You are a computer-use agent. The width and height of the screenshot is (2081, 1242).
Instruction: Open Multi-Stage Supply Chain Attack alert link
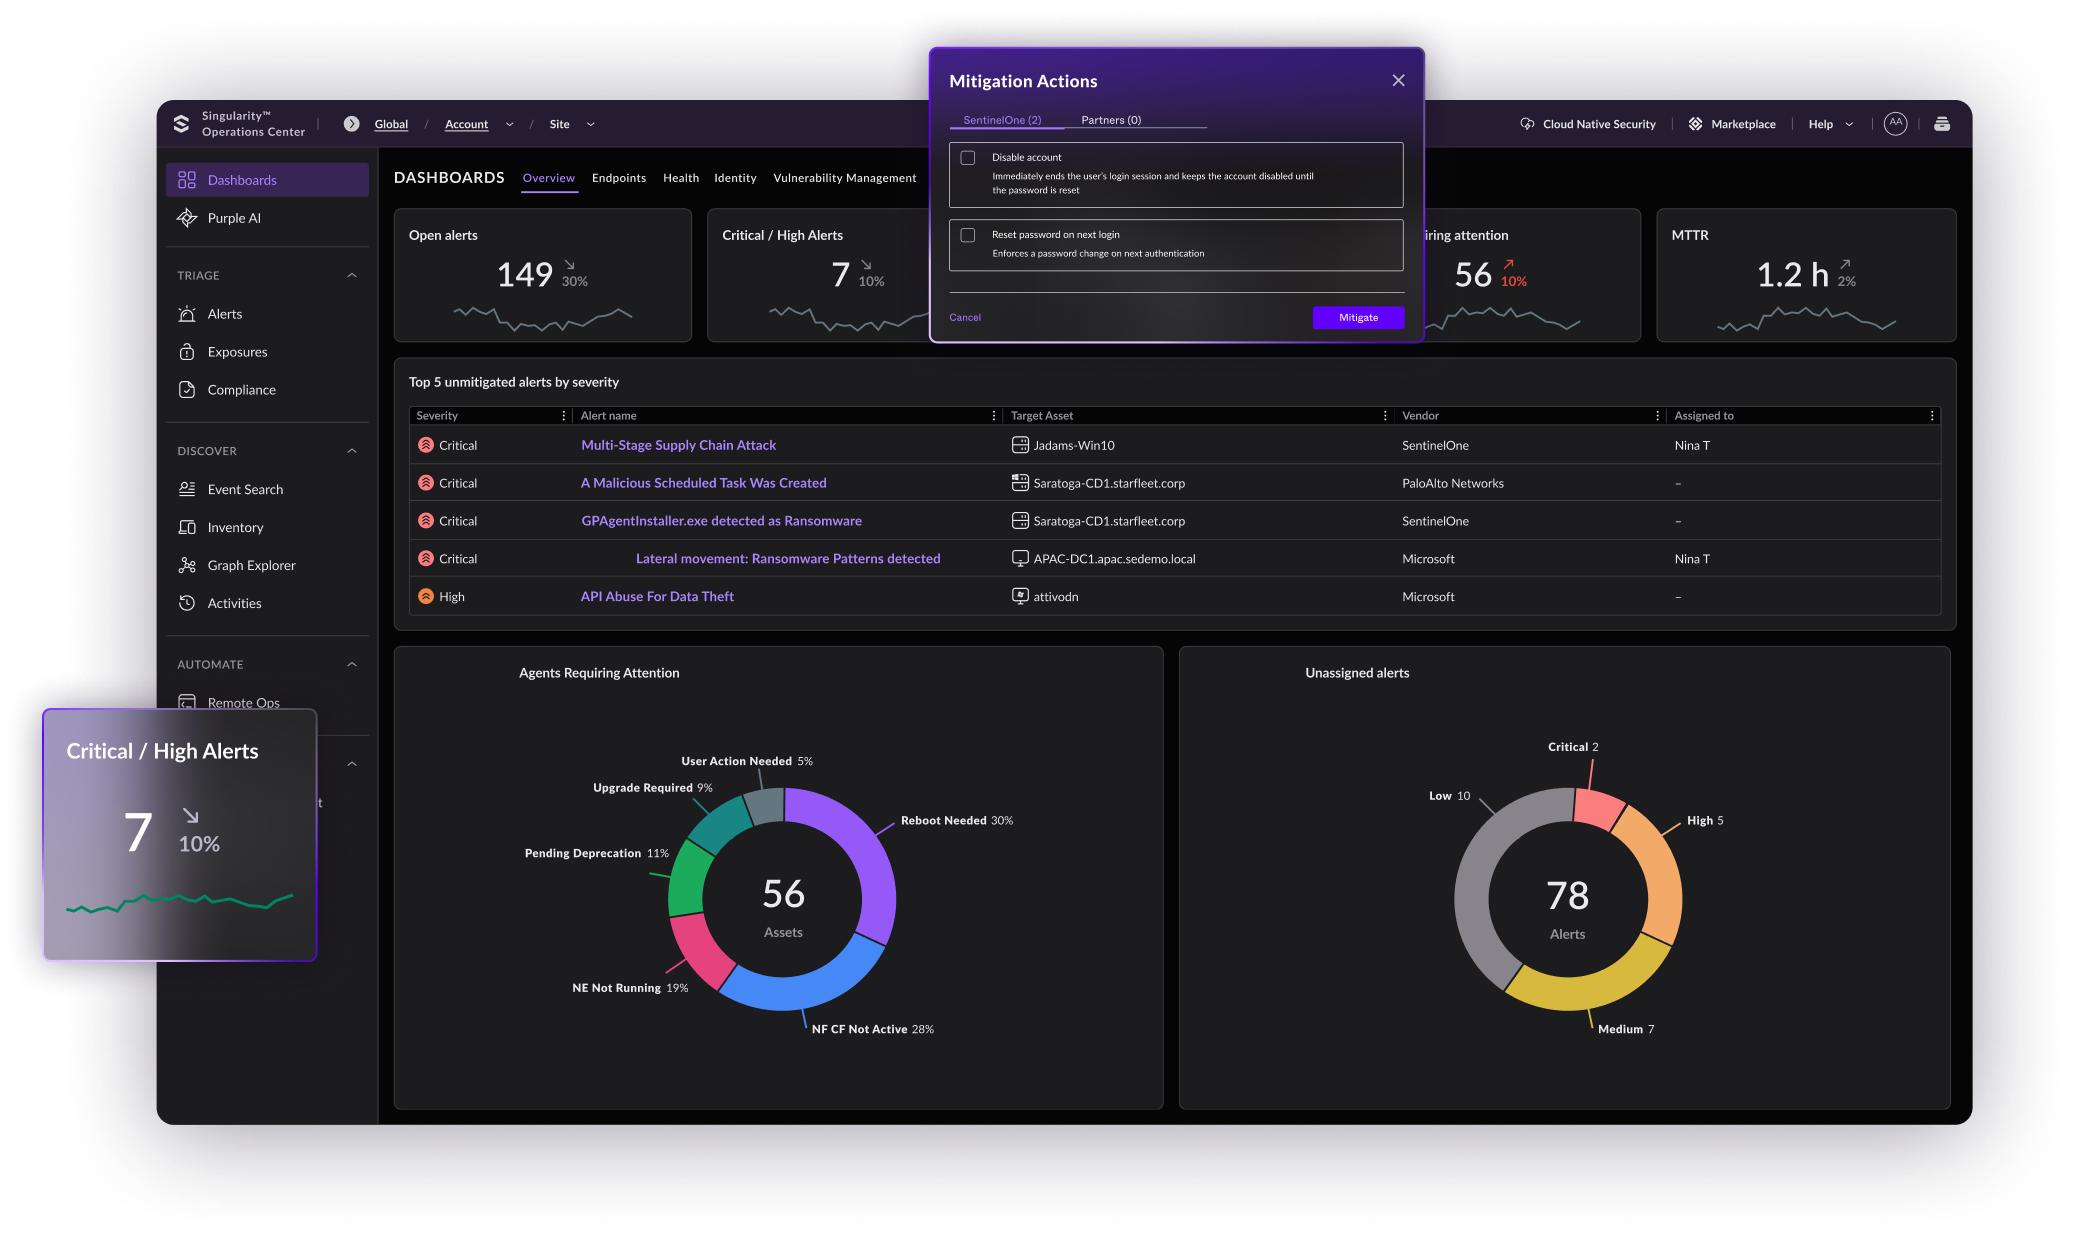(678, 445)
